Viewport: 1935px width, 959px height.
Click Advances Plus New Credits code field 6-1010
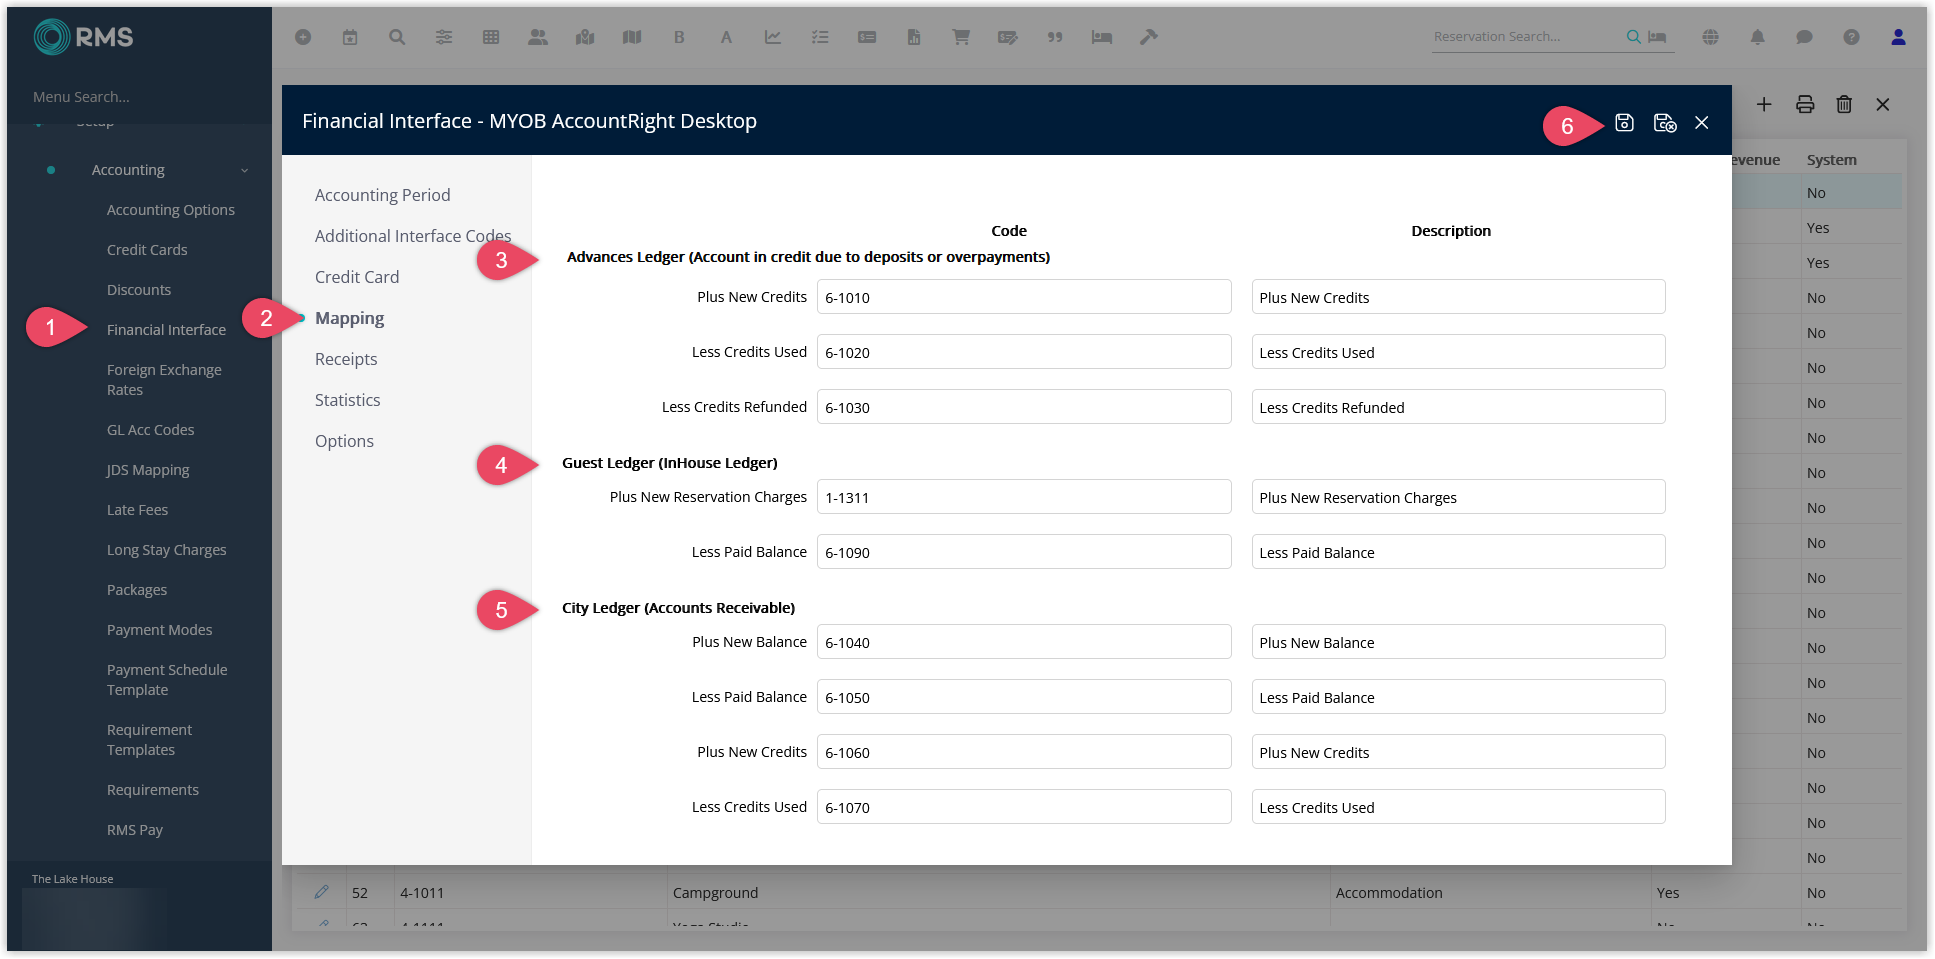coord(1024,297)
